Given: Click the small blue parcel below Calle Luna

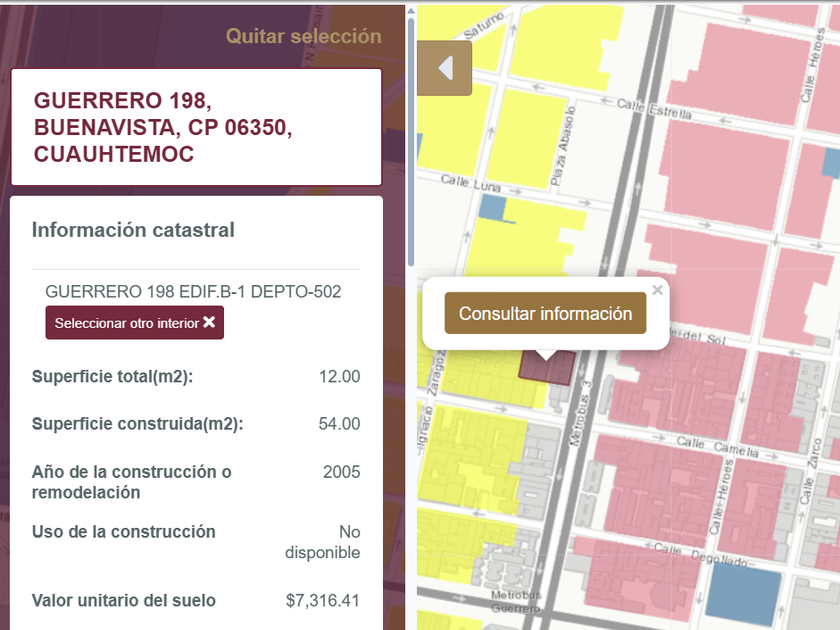Looking at the screenshot, I should tap(492, 207).
